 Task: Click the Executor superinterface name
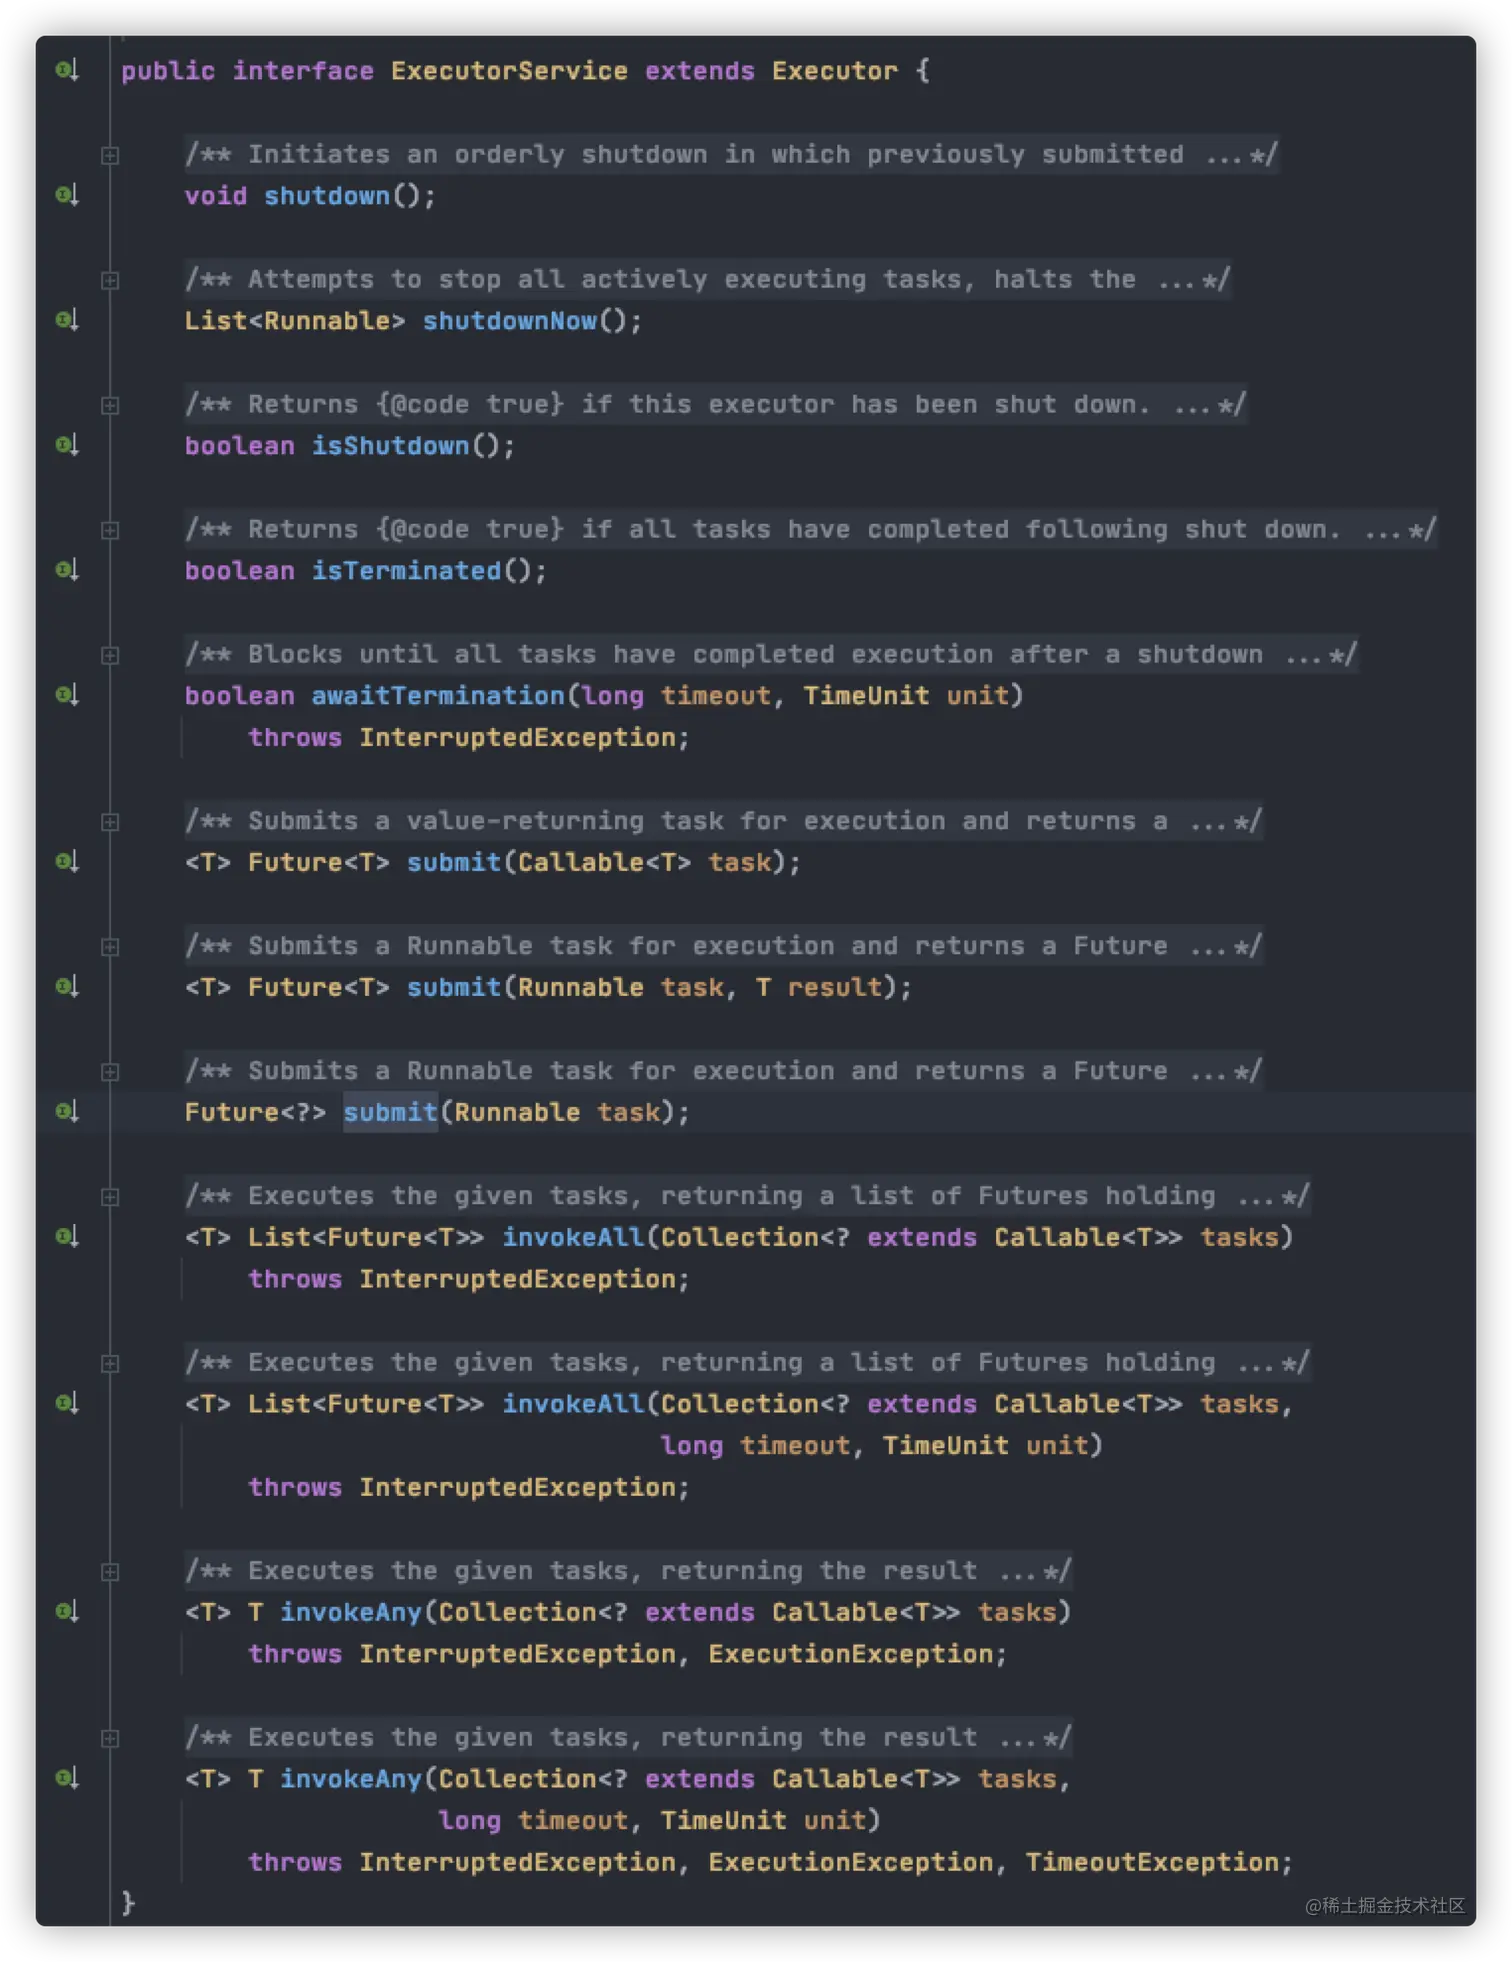pyautogui.click(x=834, y=71)
